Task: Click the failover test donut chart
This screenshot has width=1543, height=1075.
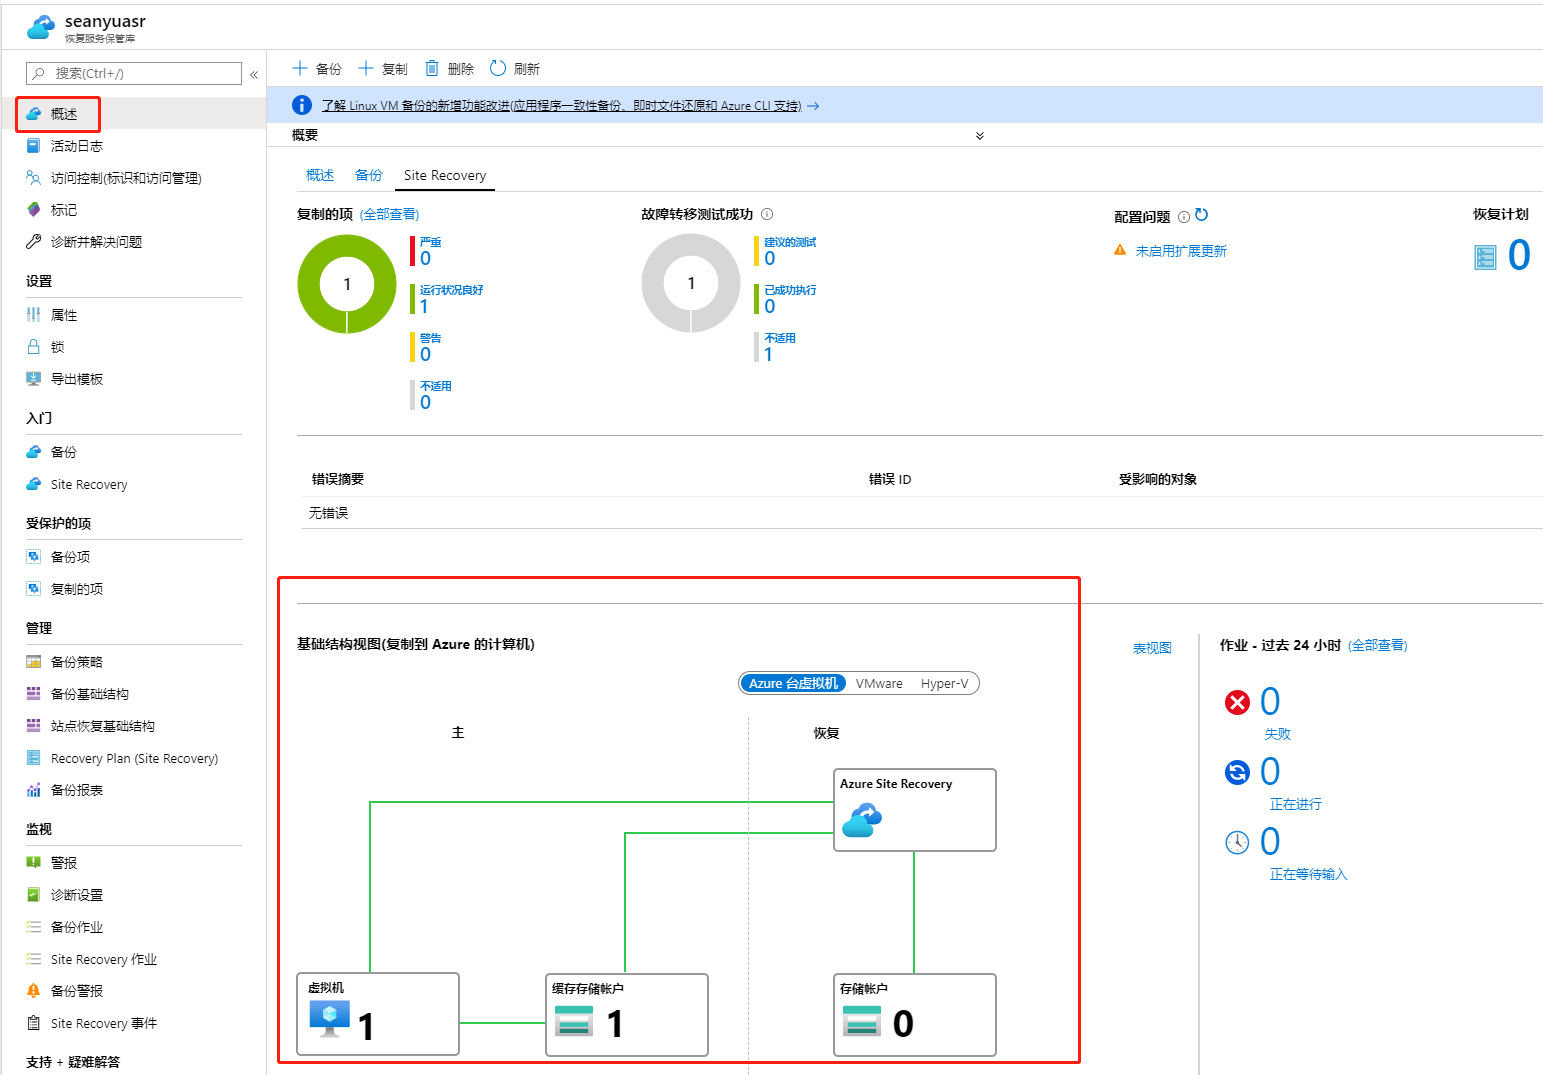Action: [691, 283]
